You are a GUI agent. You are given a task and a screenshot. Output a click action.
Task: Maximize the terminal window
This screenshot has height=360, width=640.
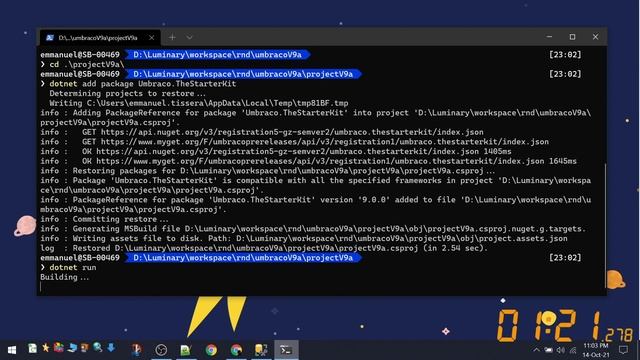point(572,37)
